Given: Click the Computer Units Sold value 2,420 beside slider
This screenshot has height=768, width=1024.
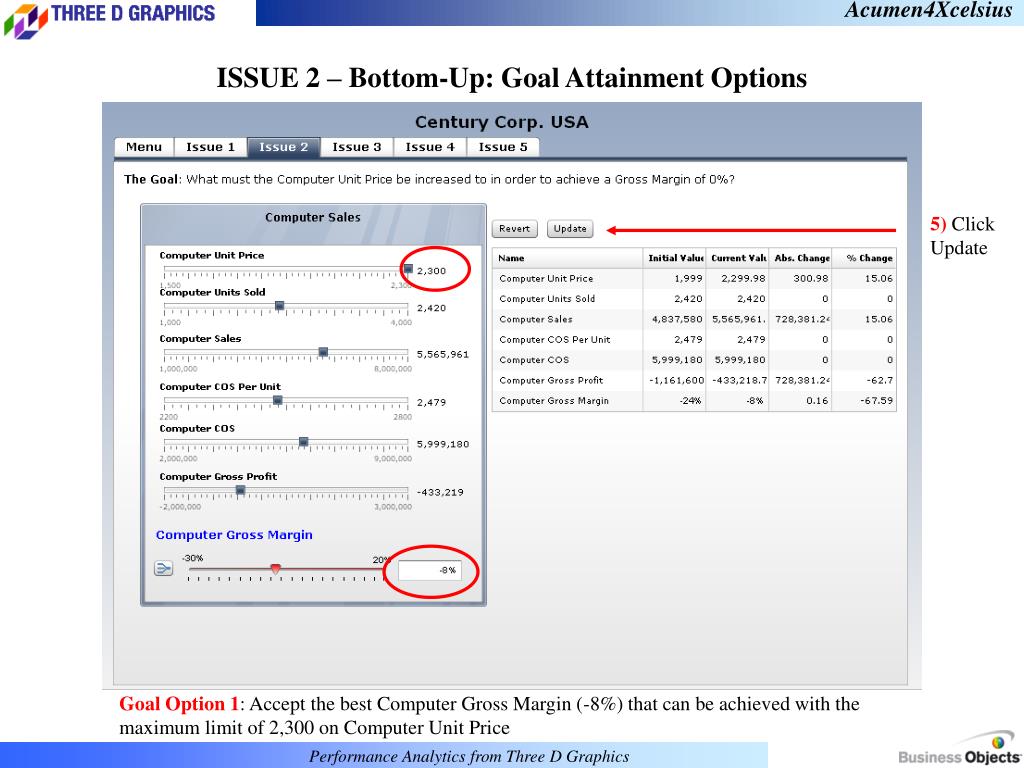Looking at the screenshot, I should pos(431,308).
